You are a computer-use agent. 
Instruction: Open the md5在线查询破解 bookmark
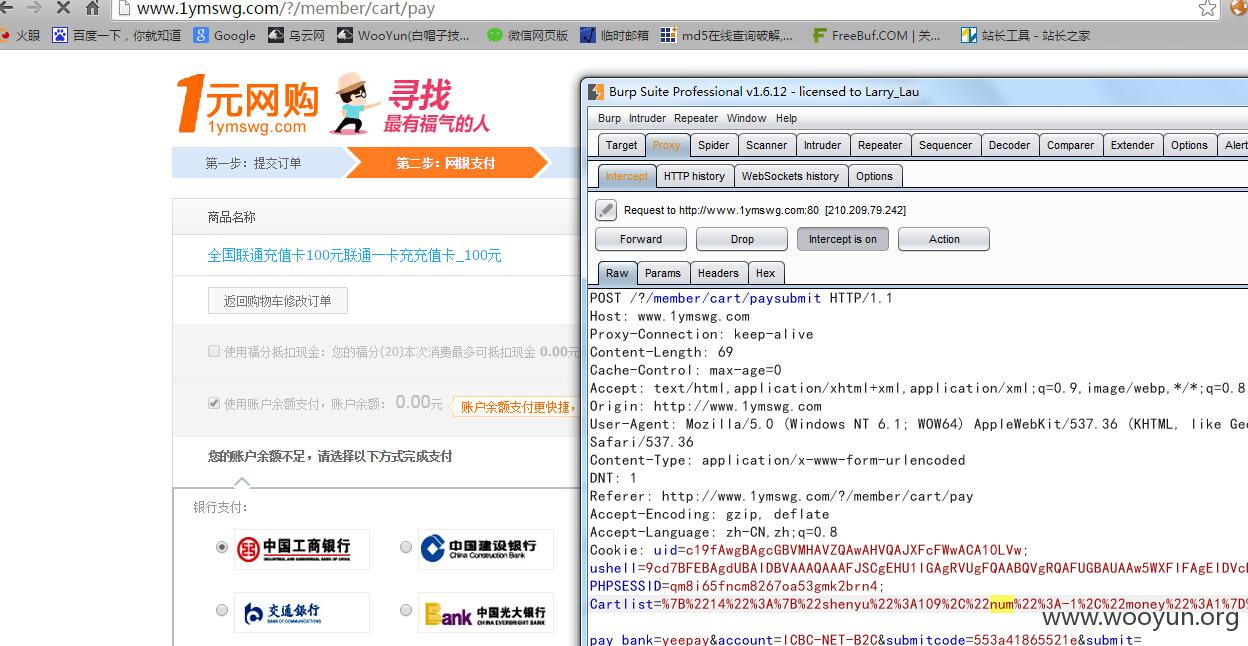pos(727,35)
